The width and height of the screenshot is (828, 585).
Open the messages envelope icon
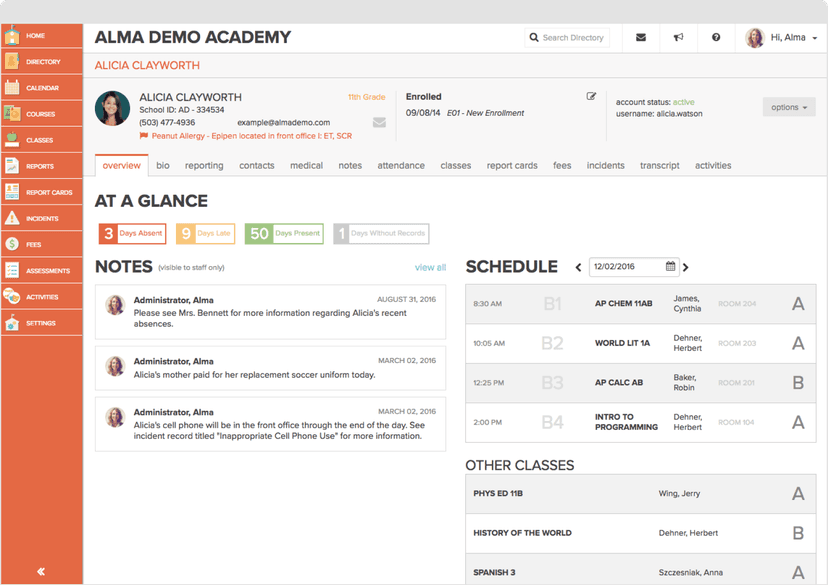(x=640, y=37)
